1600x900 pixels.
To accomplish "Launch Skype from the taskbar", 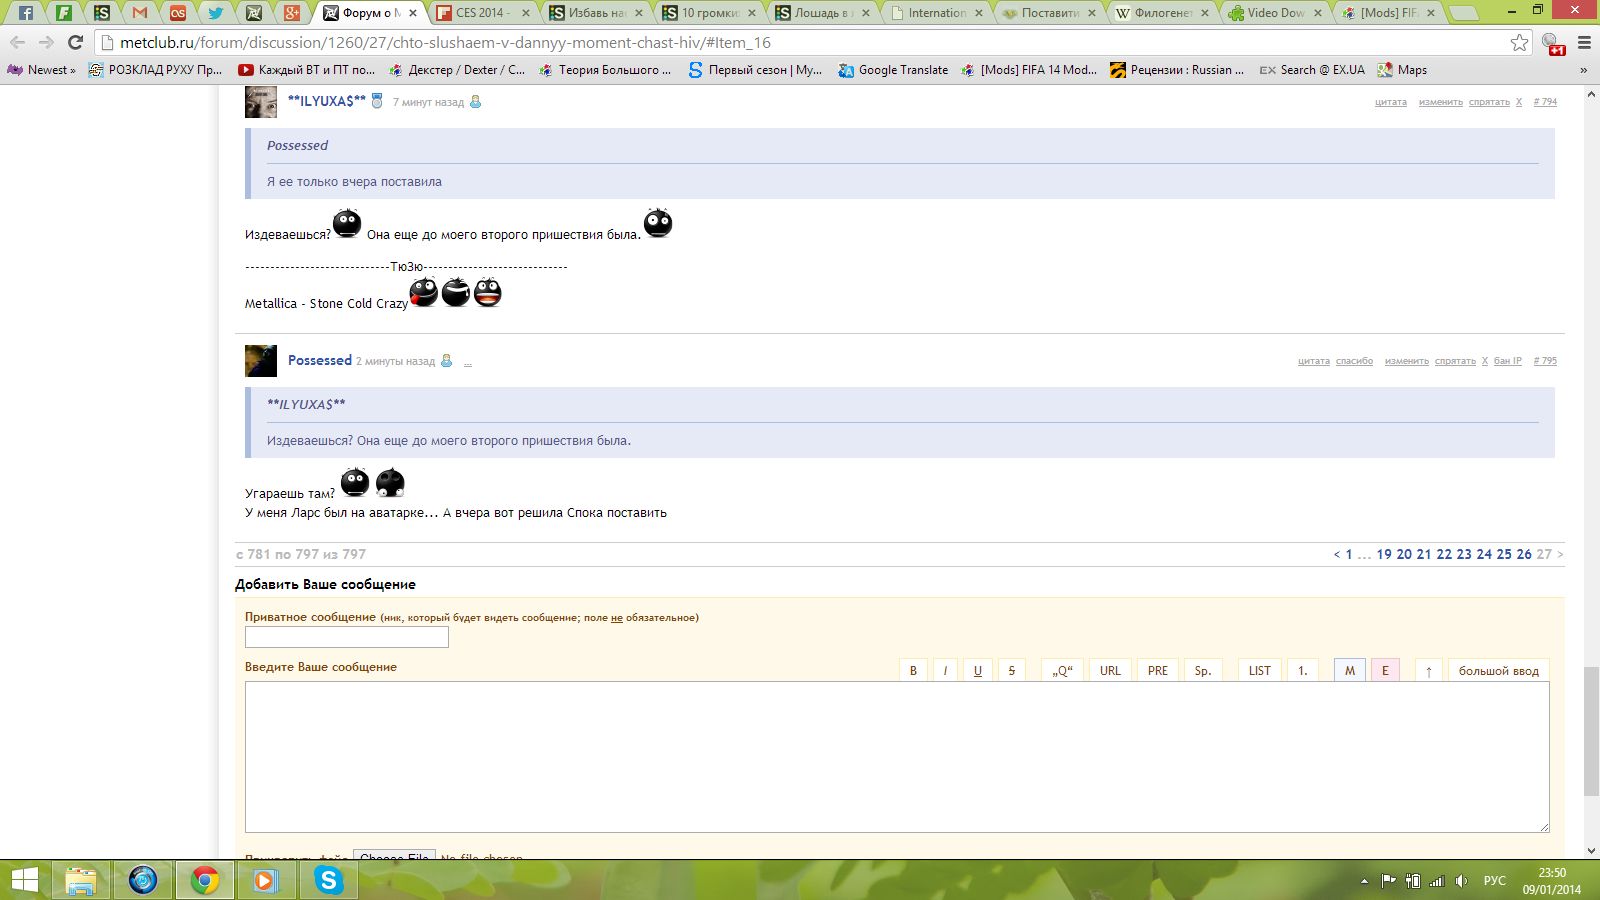I will pyautogui.click(x=328, y=880).
